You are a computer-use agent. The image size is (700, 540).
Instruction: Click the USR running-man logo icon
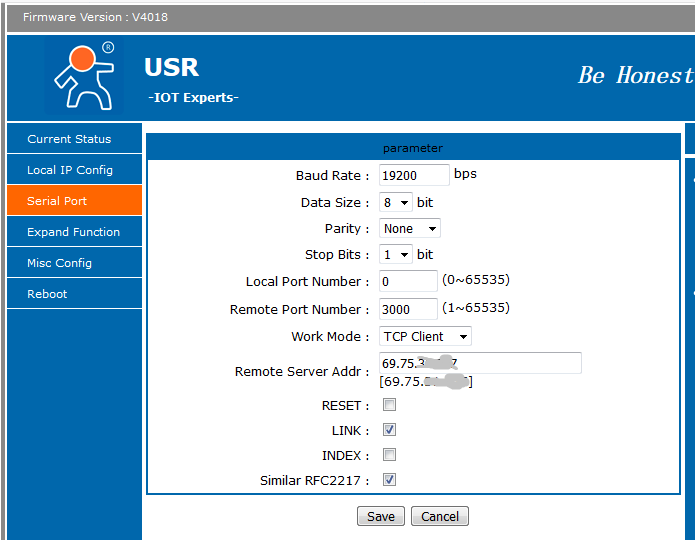[x=84, y=77]
